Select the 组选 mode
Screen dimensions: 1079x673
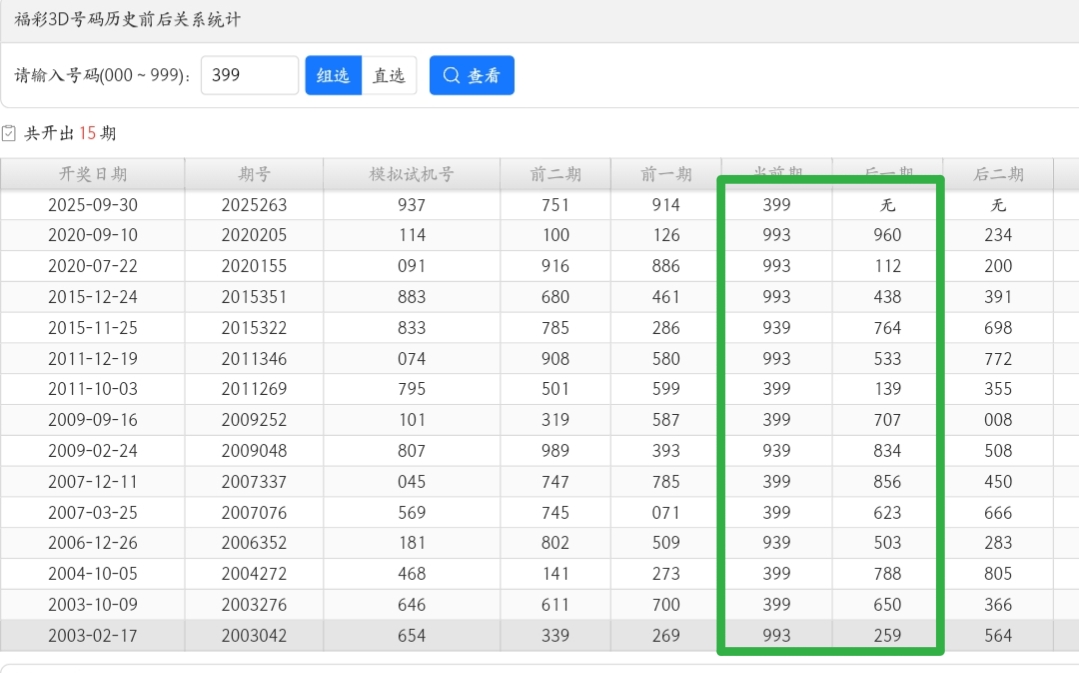point(332,75)
